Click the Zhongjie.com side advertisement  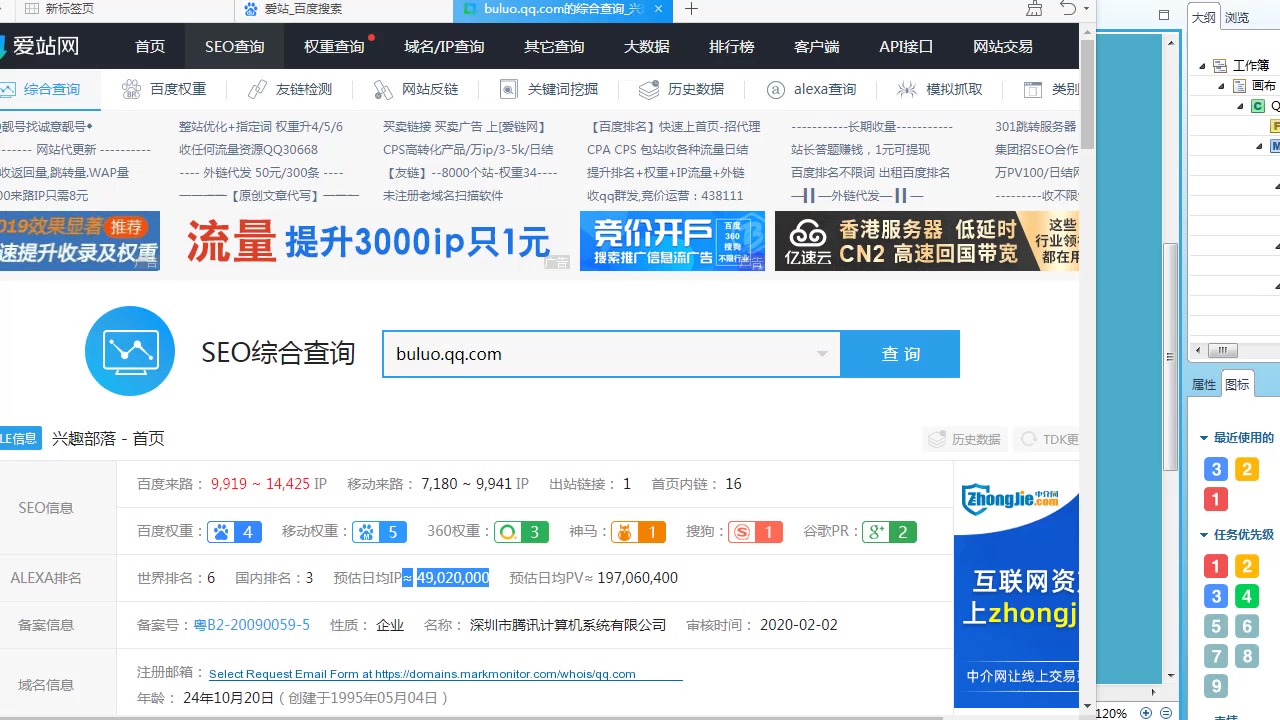point(1016,584)
